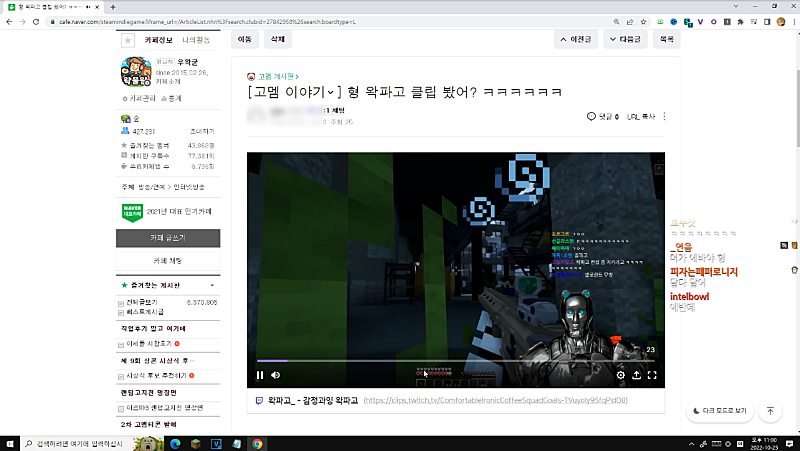This screenshot has width=800, height=451.
Task: Open Microsoft Edge from taskbar
Action: pos(175,444)
